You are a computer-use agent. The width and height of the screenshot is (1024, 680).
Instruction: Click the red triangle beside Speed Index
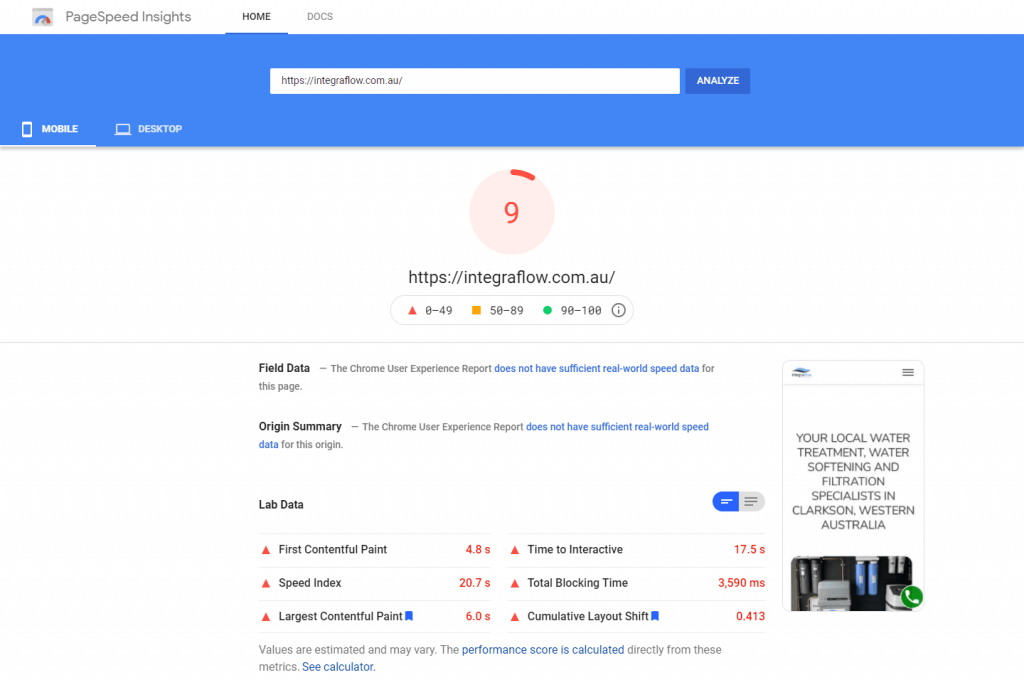coord(265,583)
